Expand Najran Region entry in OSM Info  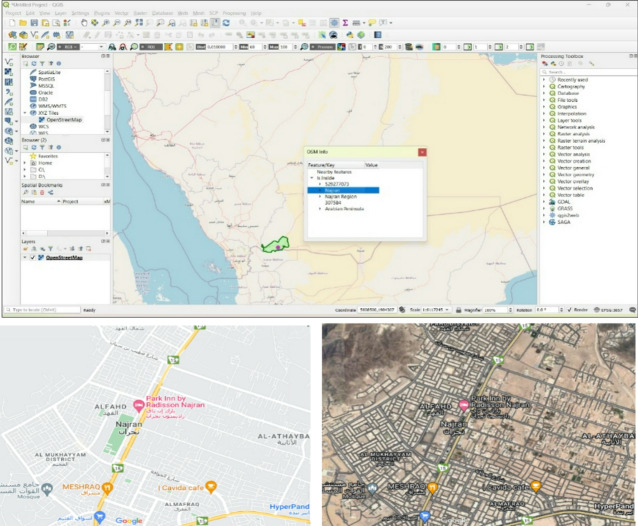320,196
